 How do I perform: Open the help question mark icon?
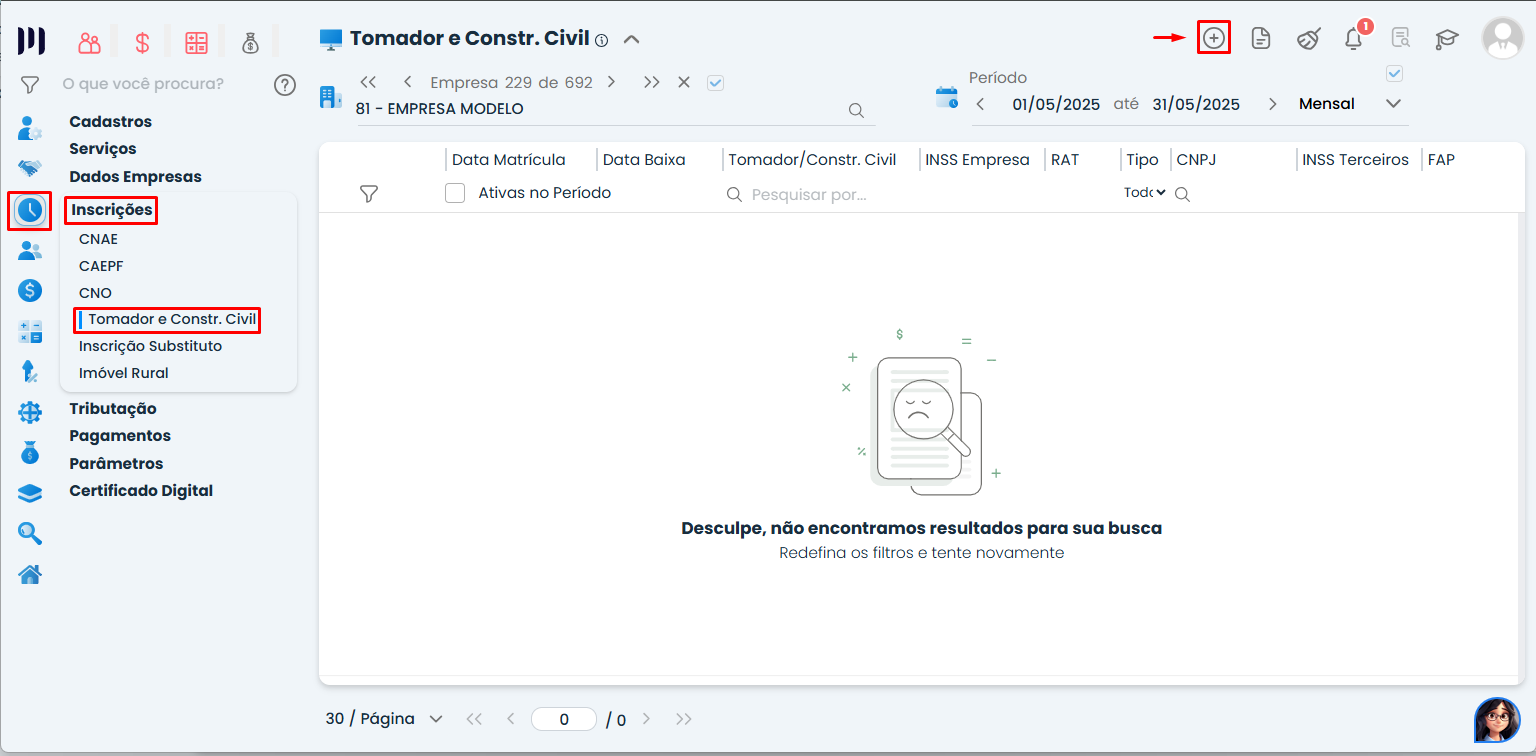tap(285, 84)
